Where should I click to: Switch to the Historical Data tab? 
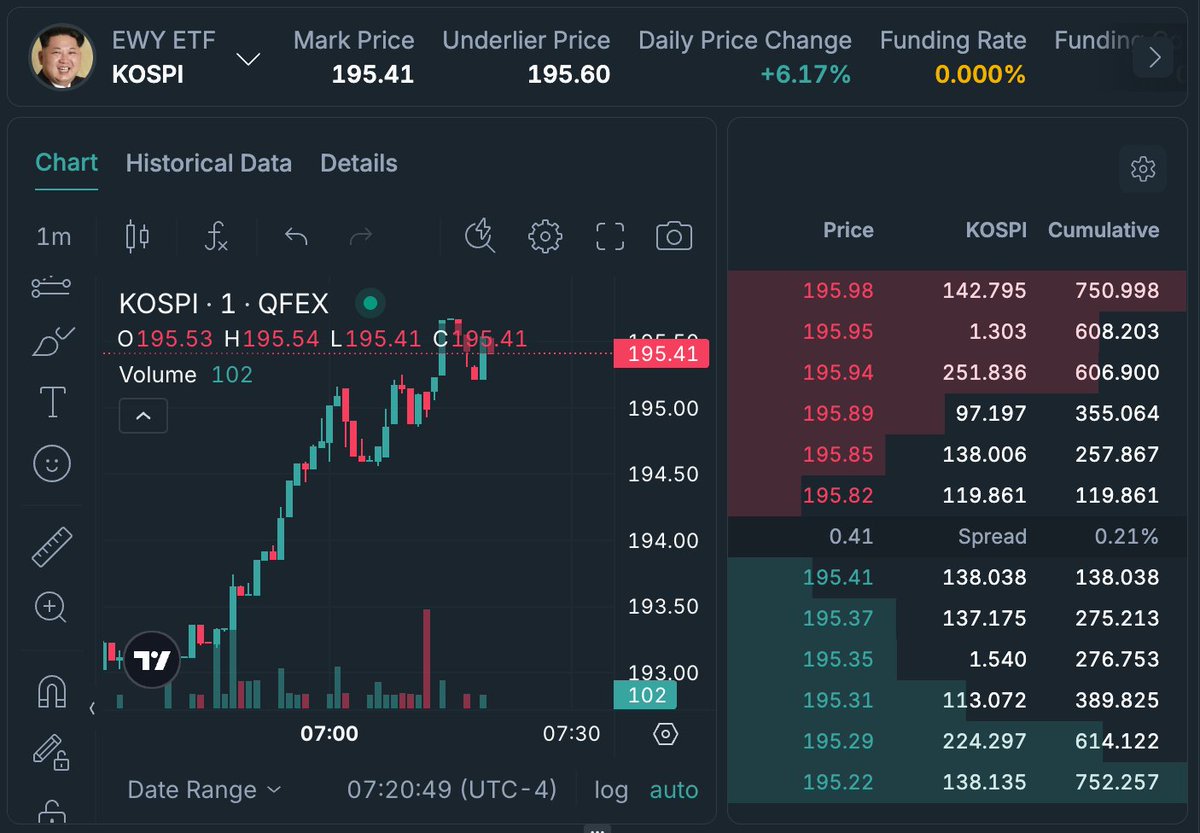pos(209,163)
